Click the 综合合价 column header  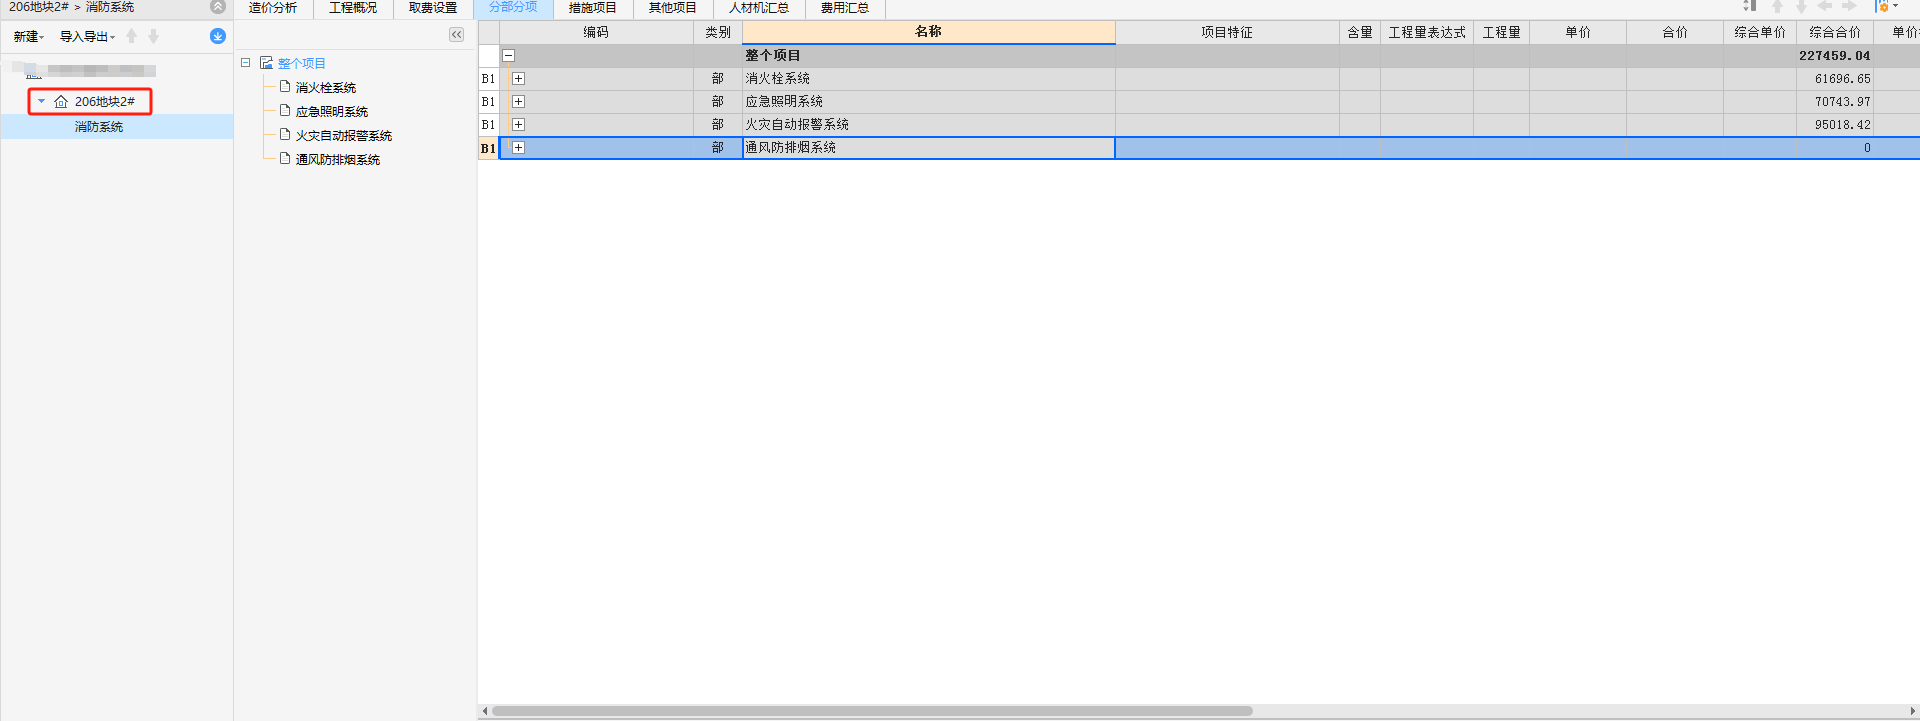pos(1835,32)
